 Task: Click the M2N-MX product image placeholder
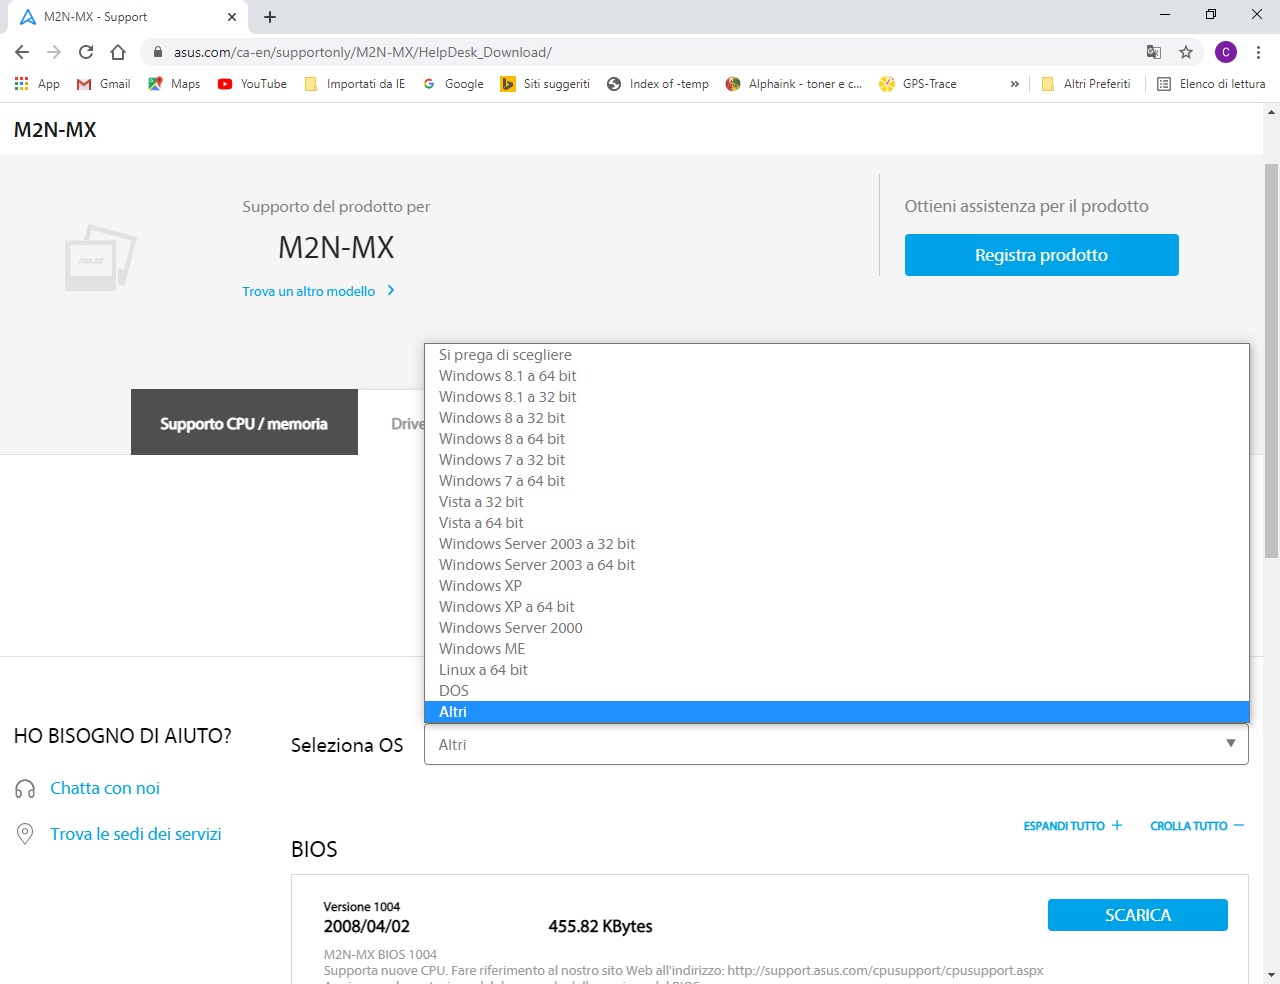(x=100, y=258)
